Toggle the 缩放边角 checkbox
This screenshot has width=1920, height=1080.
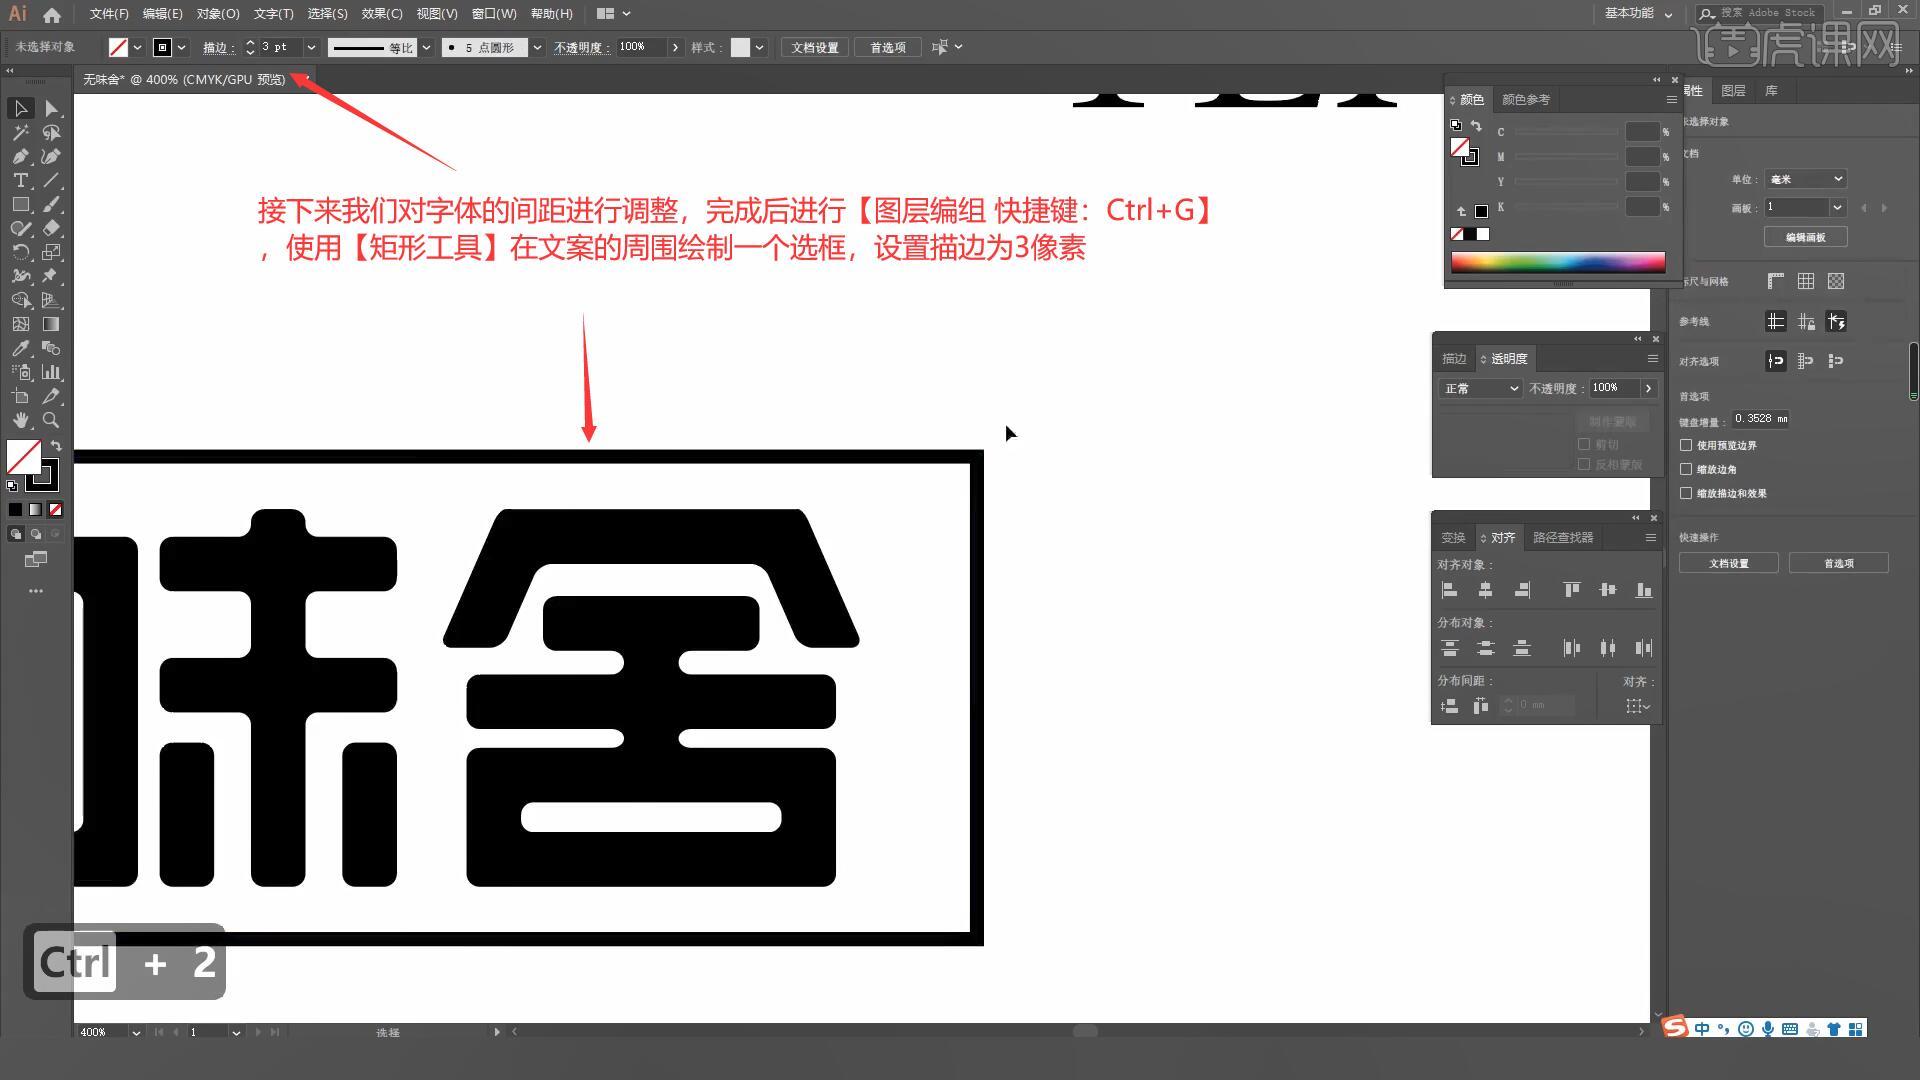pos(1686,469)
